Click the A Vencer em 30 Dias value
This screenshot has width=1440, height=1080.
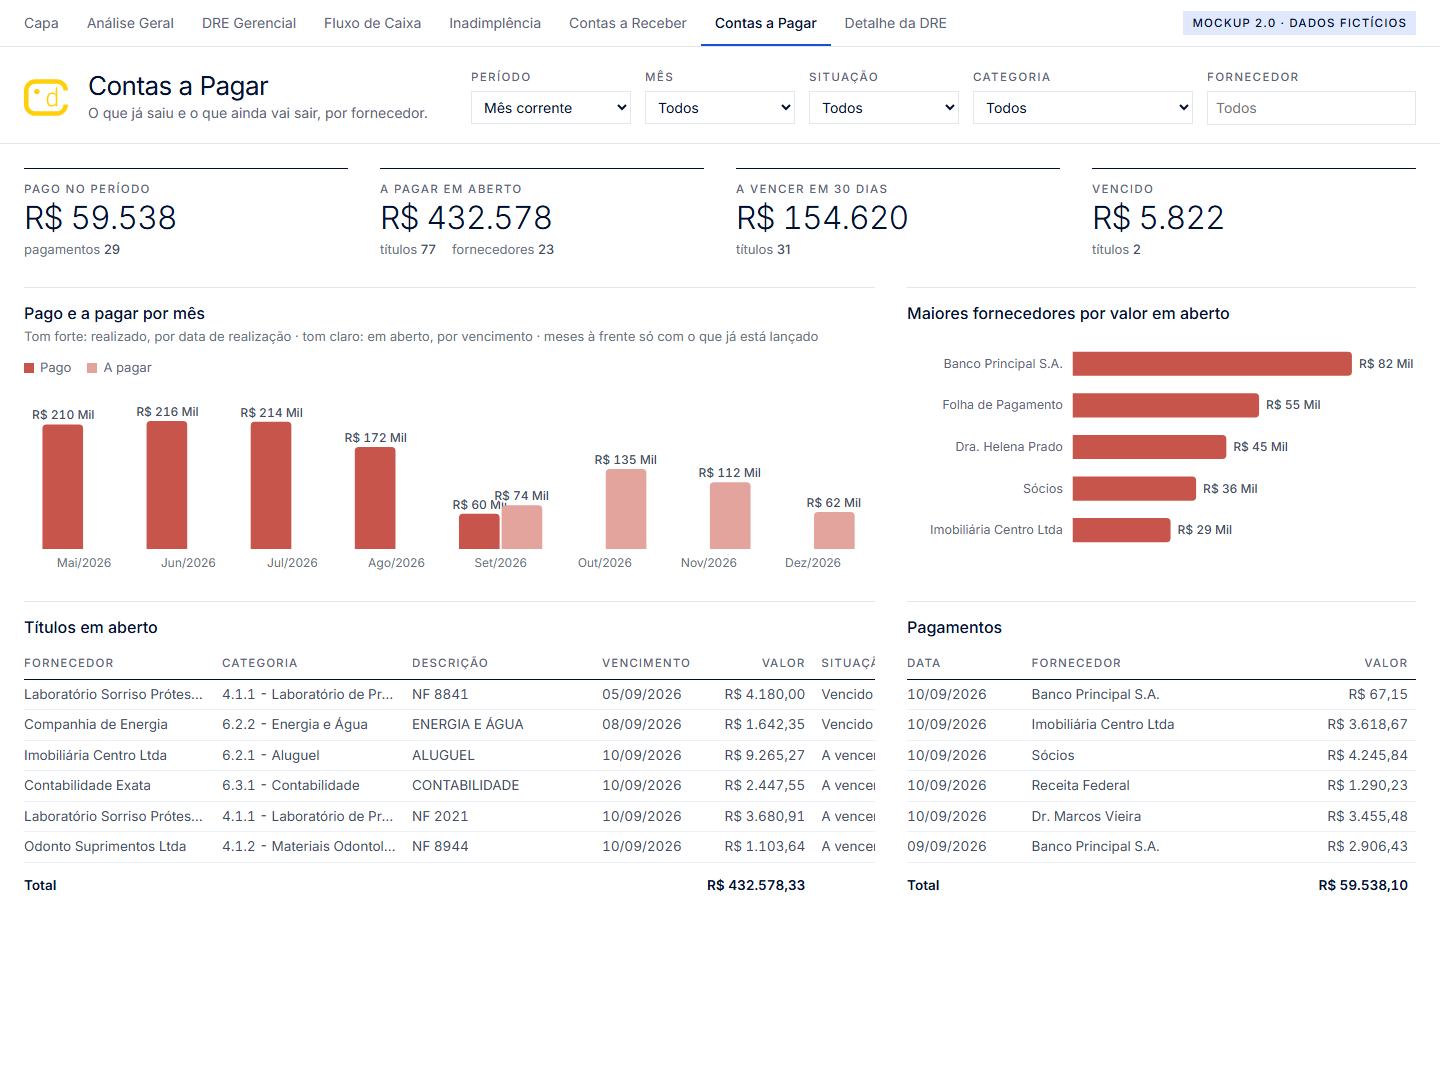(x=822, y=218)
